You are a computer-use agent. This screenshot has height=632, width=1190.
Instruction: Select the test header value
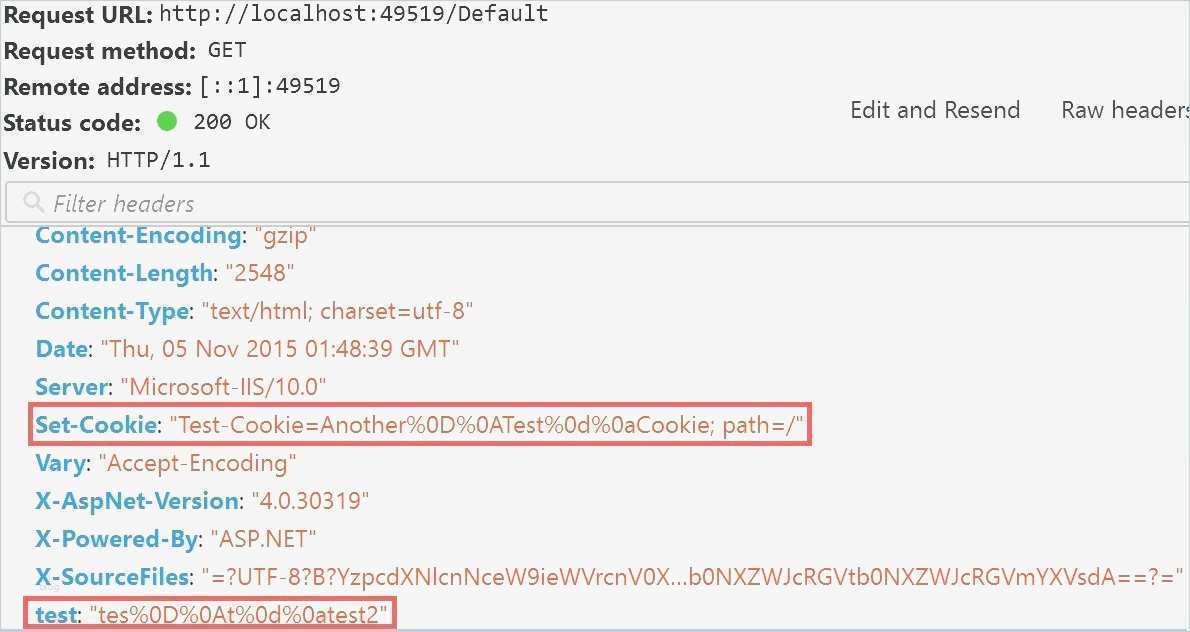[x=239, y=614]
